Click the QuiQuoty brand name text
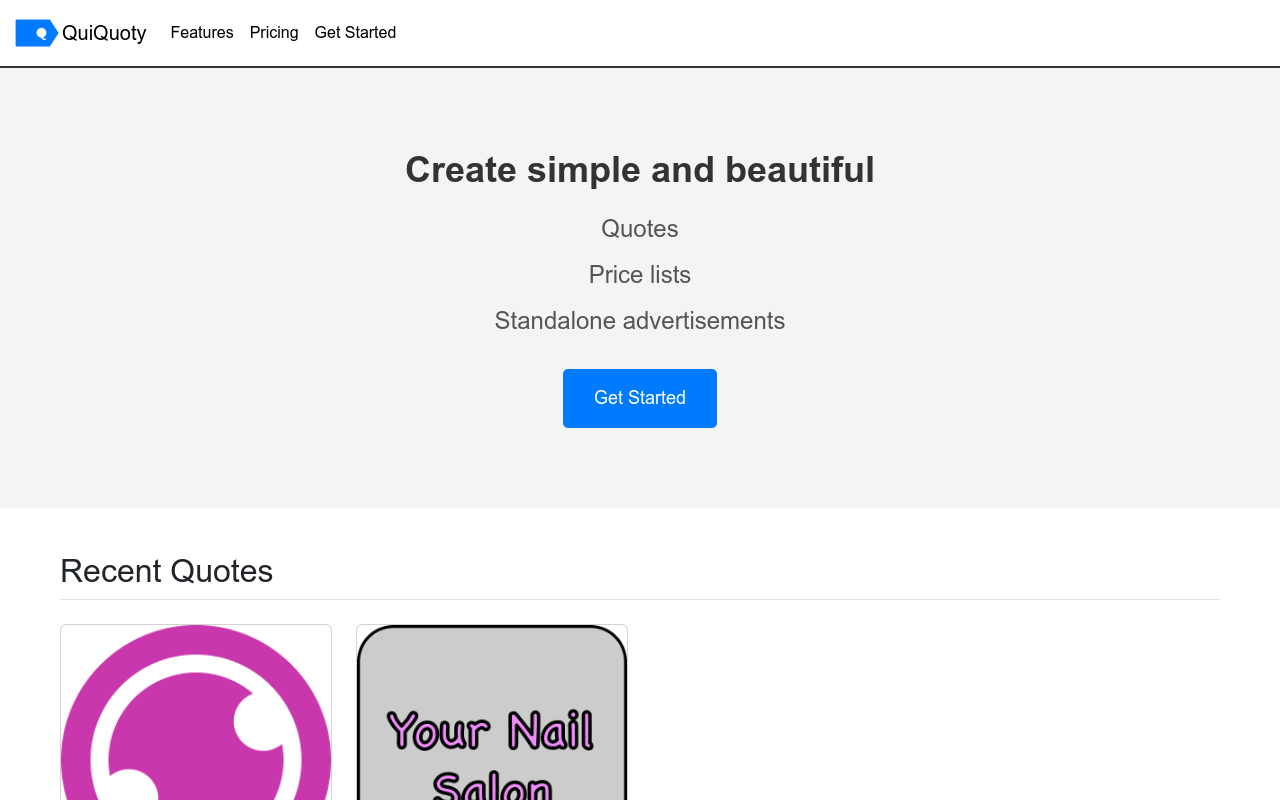Image resolution: width=1280 pixels, height=800 pixels. (104, 33)
